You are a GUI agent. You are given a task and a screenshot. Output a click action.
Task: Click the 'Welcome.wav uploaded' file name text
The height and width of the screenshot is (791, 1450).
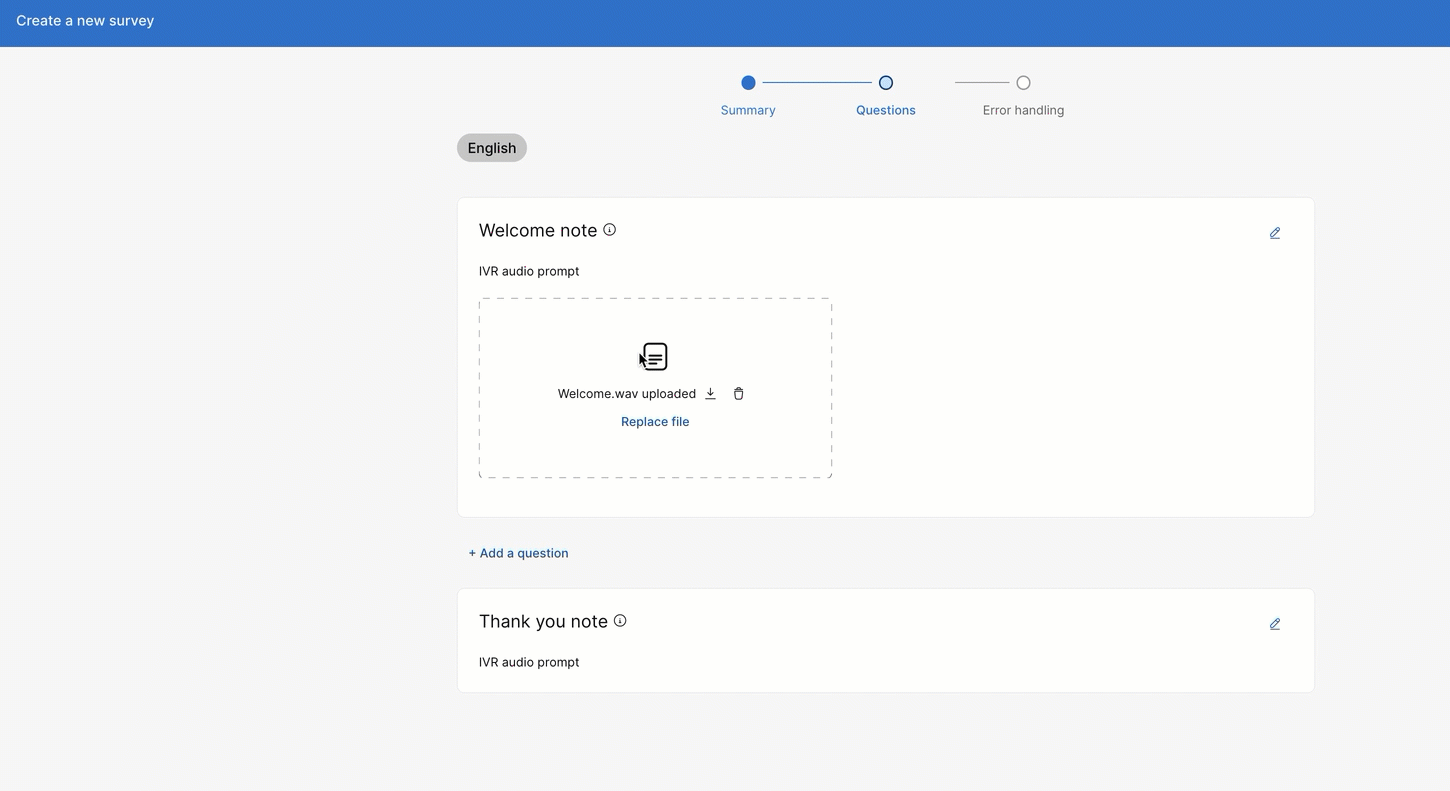click(x=626, y=394)
